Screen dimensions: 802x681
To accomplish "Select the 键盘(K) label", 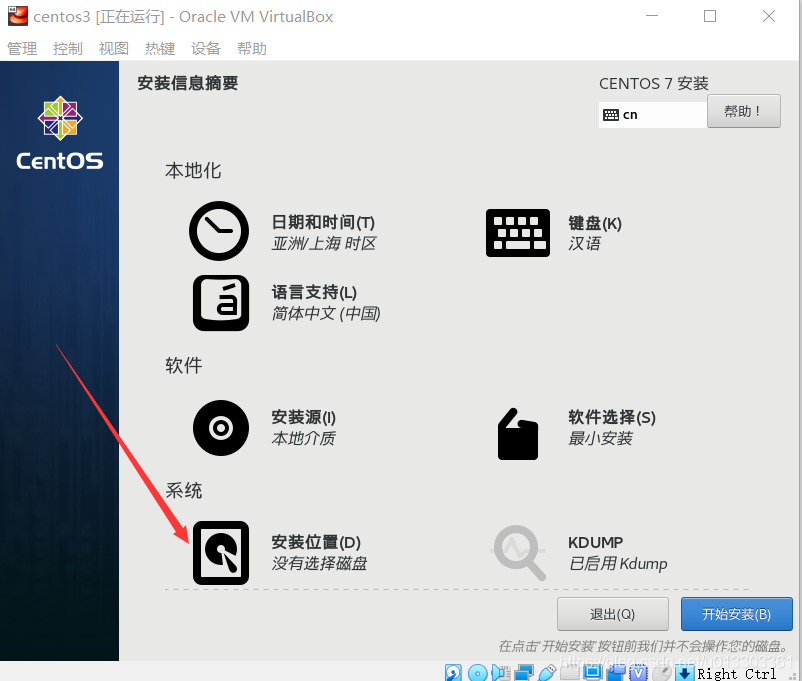I will 595,223.
